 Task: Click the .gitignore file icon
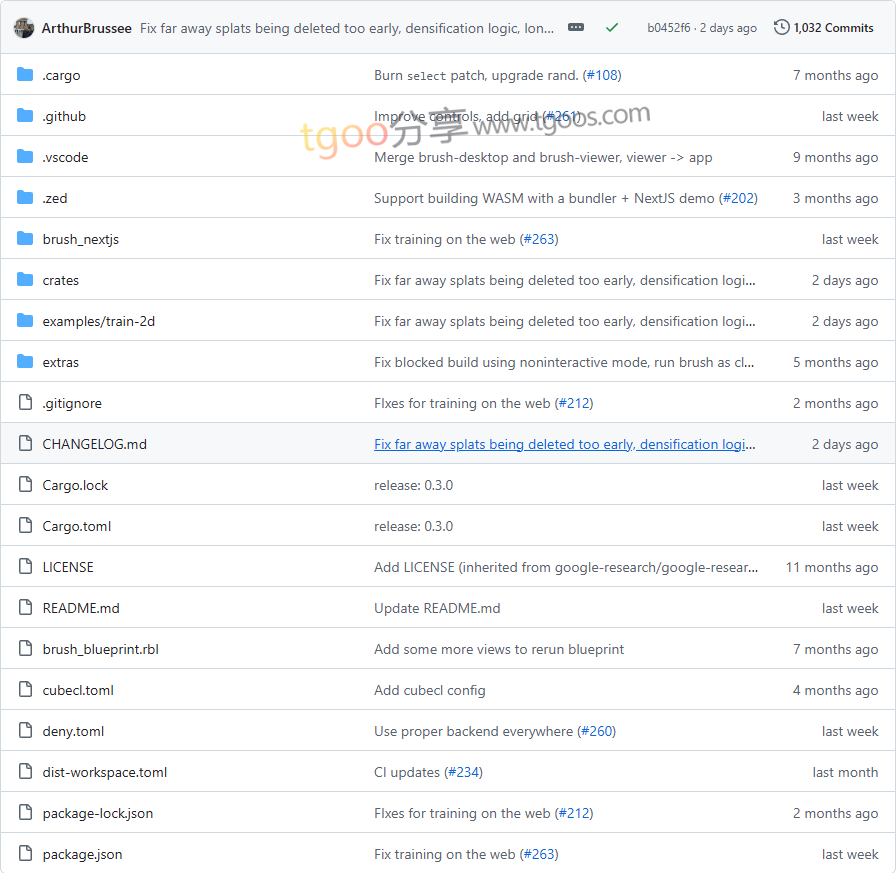coord(25,403)
